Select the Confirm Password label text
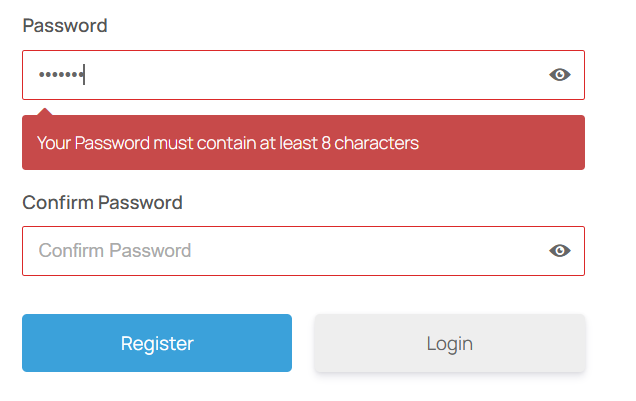 pyautogui.click(x=102, y=203)
